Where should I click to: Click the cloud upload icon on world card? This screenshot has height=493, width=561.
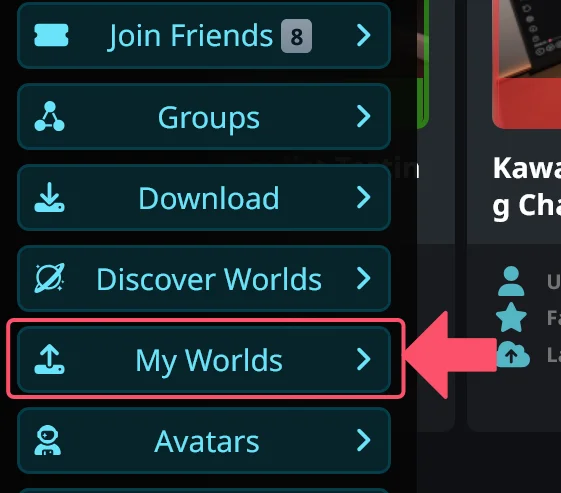(x=512, y=354)
